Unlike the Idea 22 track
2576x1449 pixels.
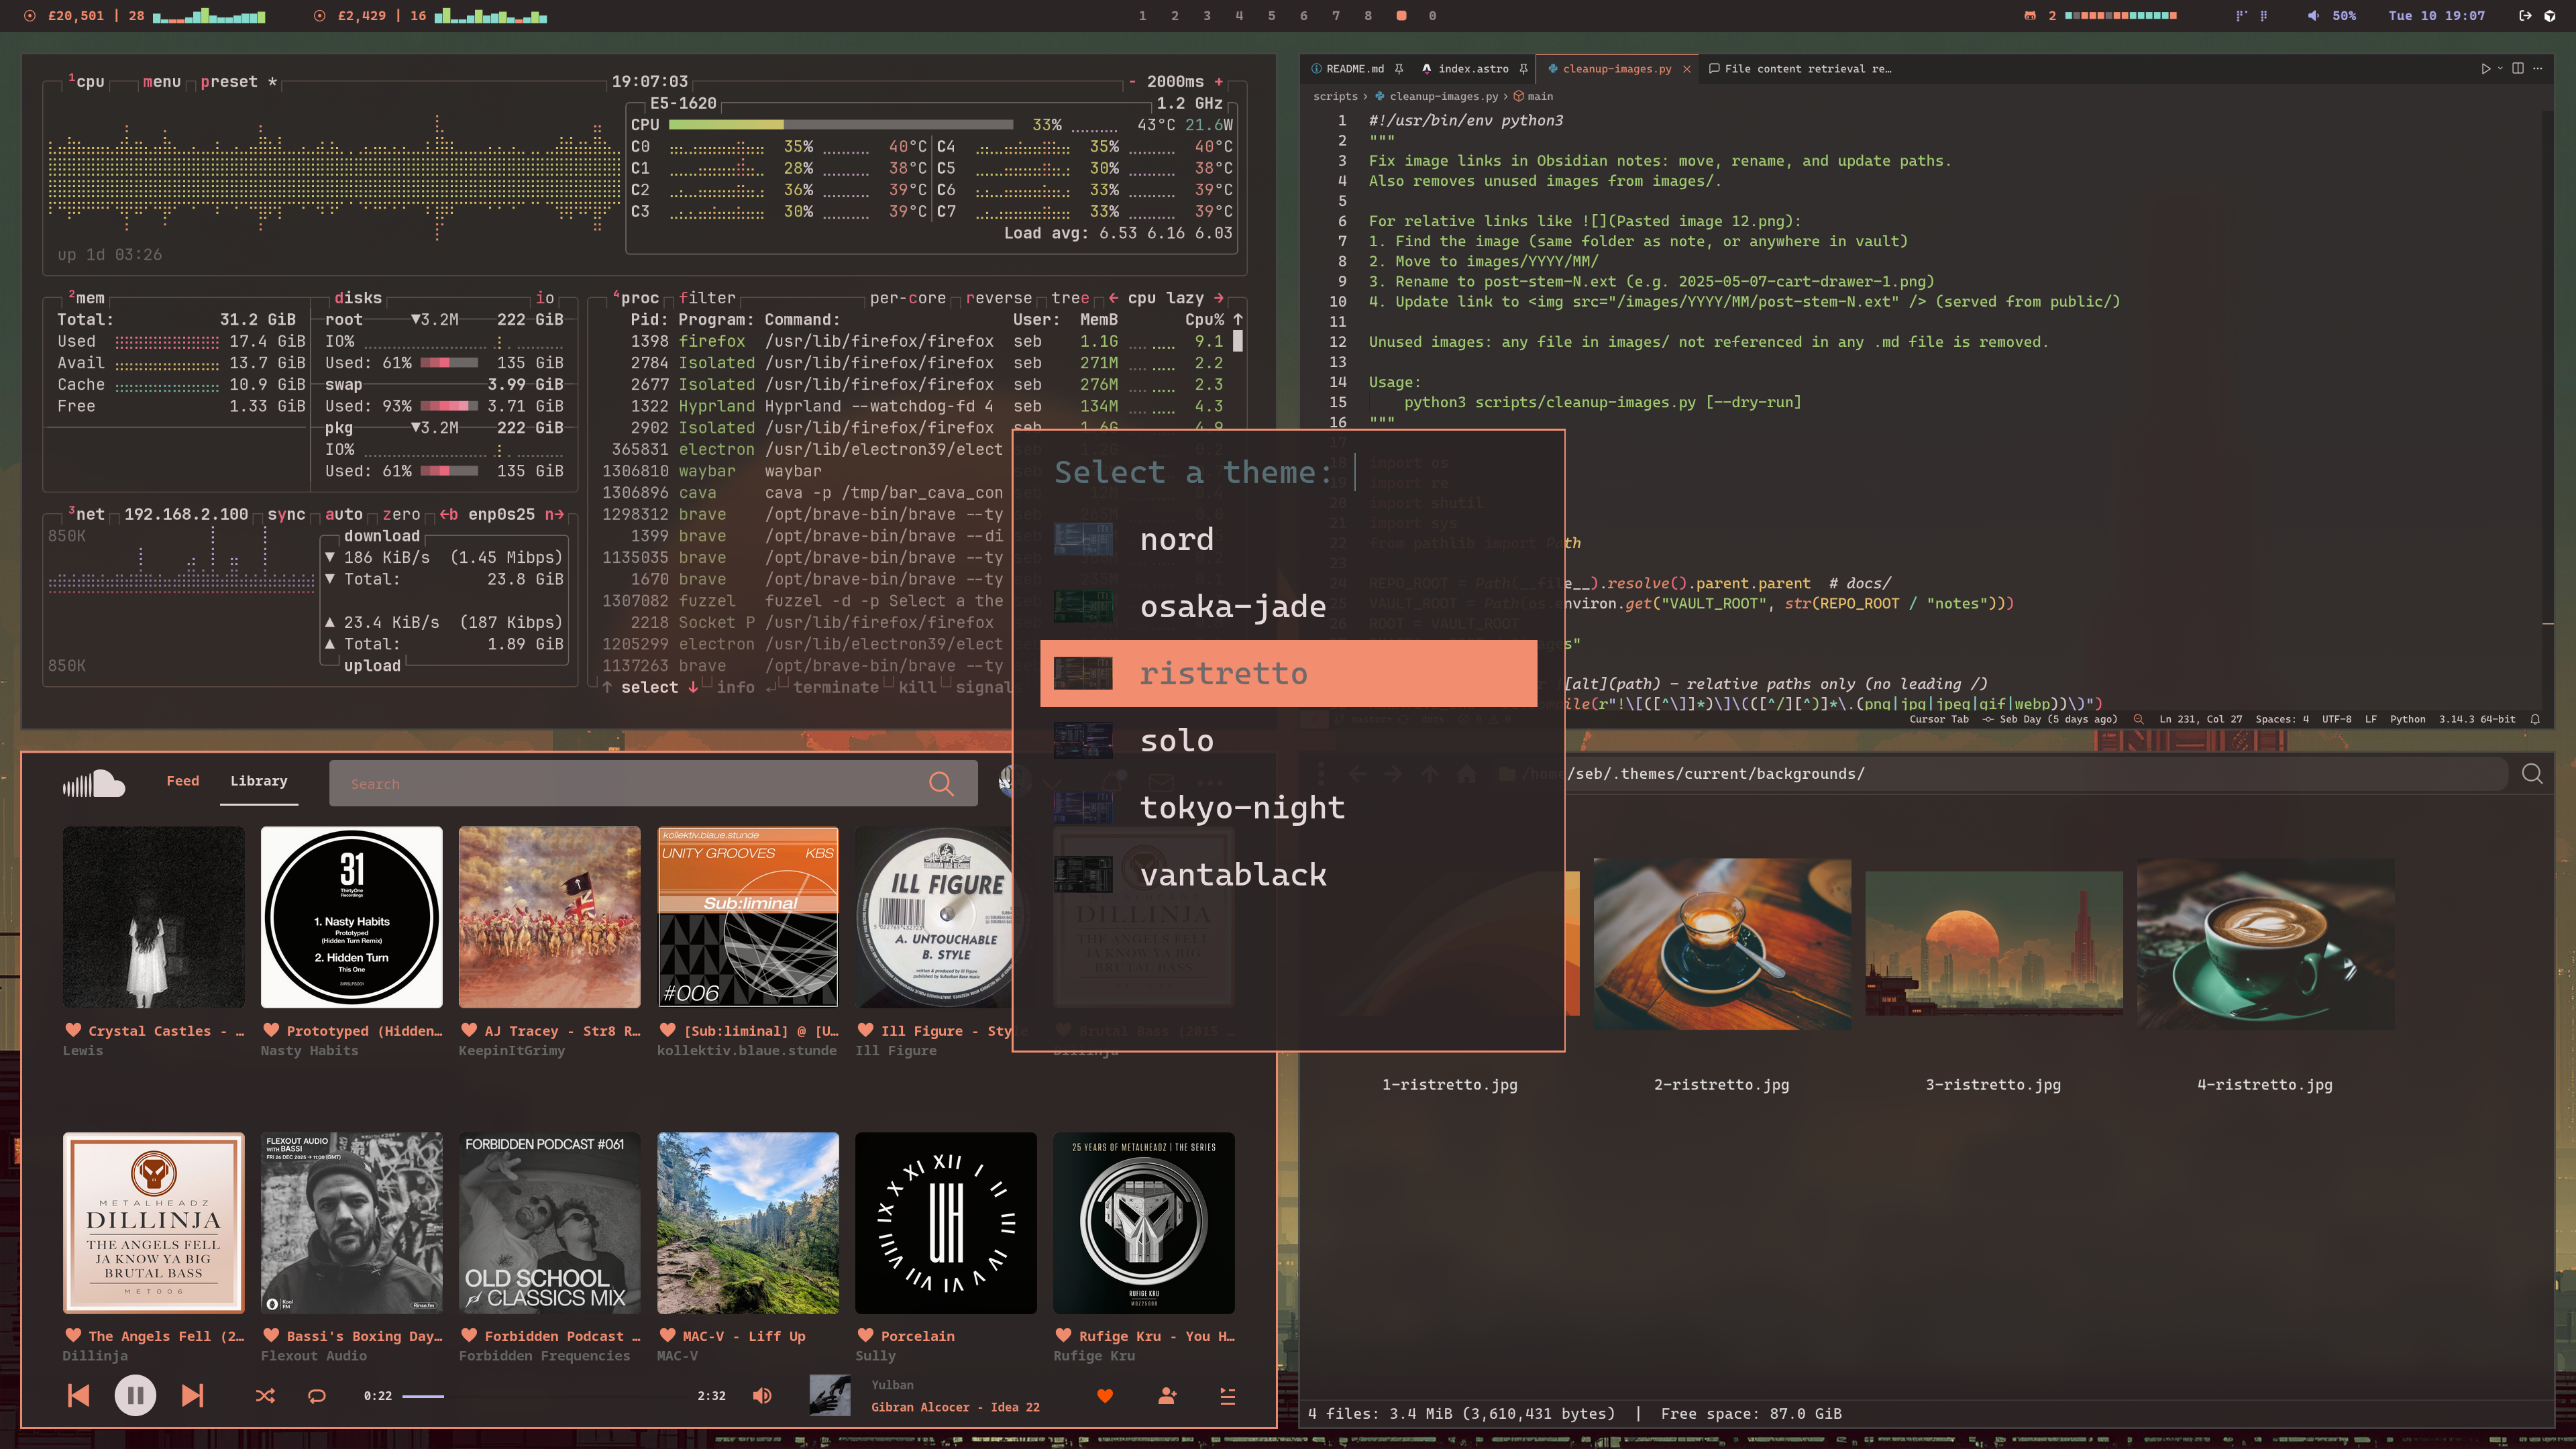1105,1396
